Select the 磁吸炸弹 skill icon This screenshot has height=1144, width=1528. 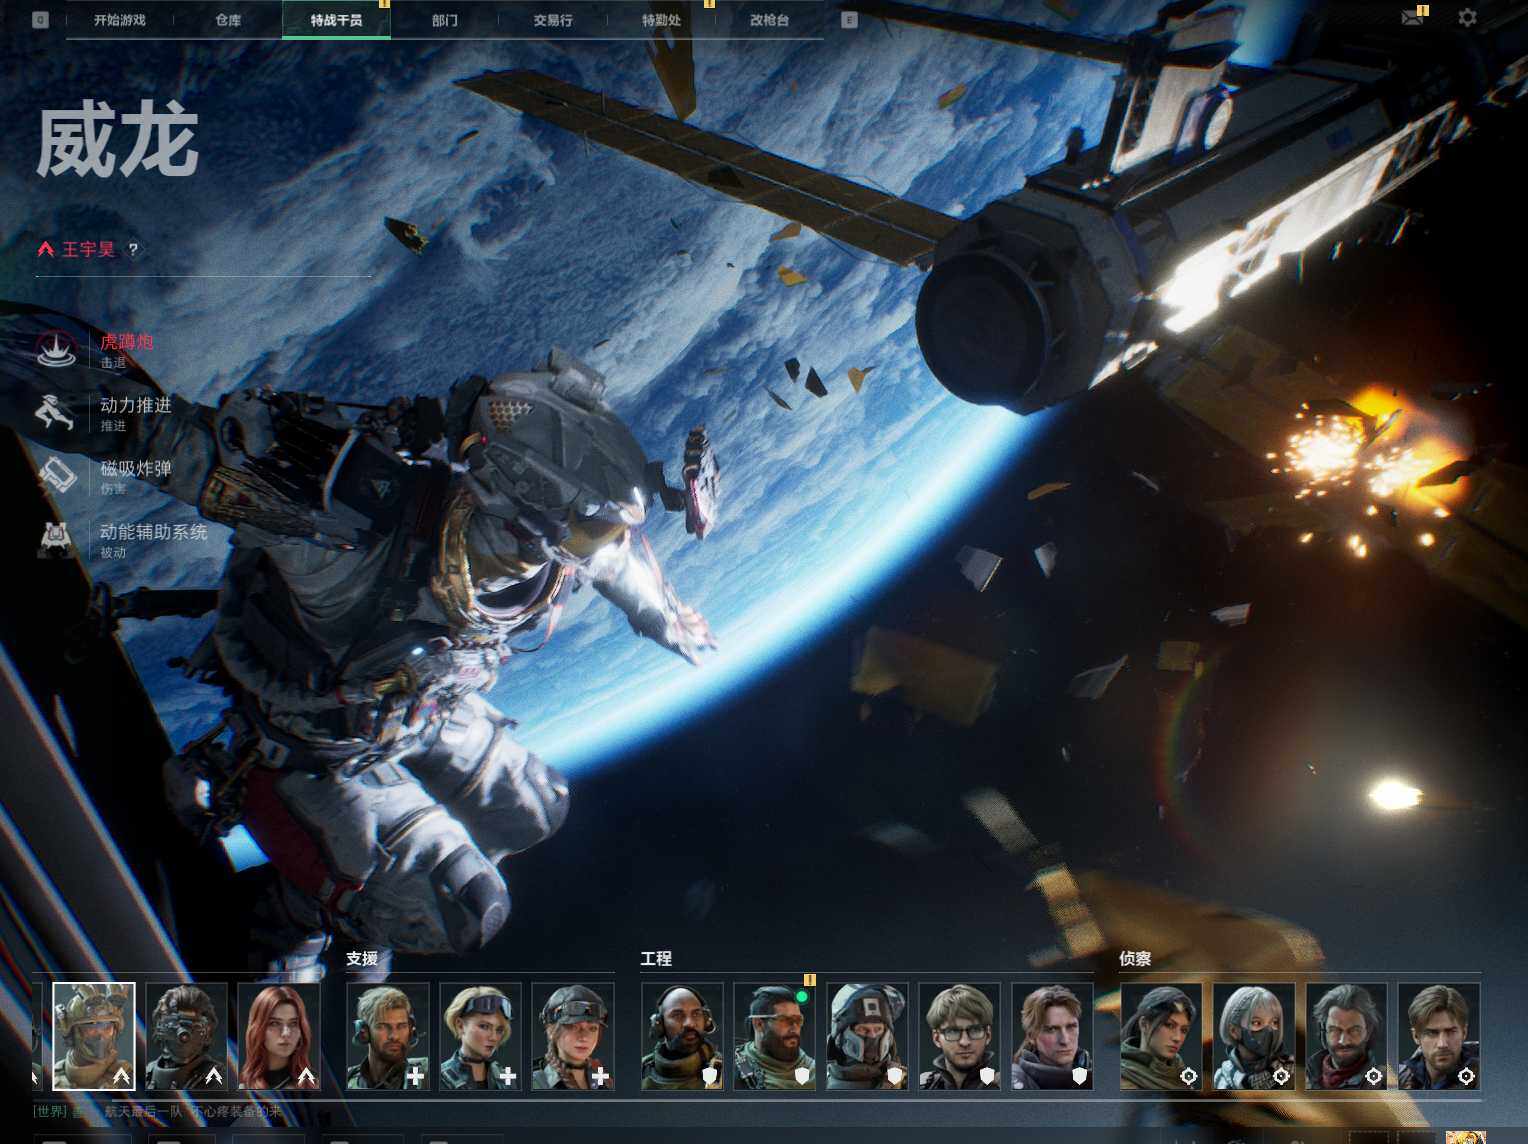(57, 475)
